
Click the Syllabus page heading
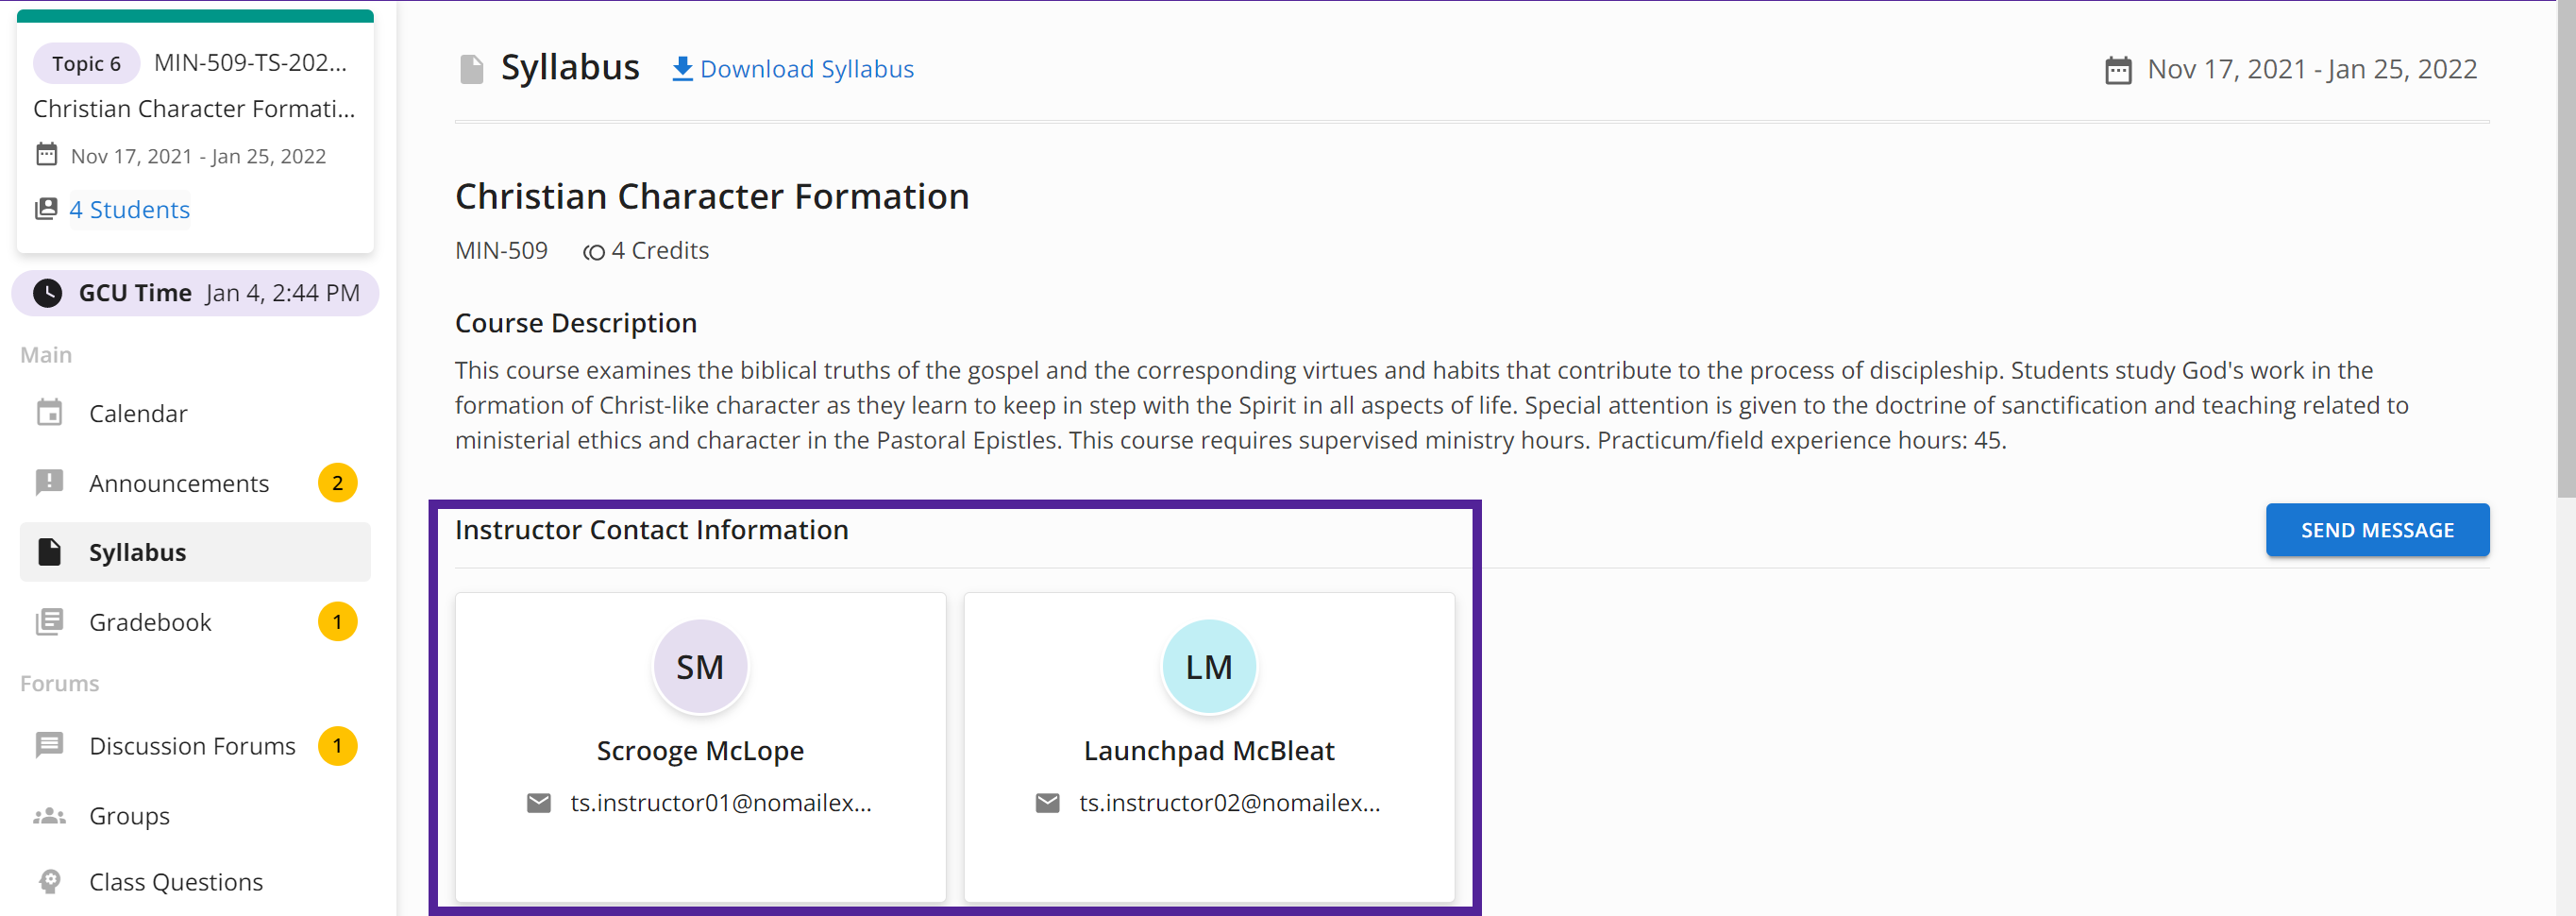click(x=570, y=68)
